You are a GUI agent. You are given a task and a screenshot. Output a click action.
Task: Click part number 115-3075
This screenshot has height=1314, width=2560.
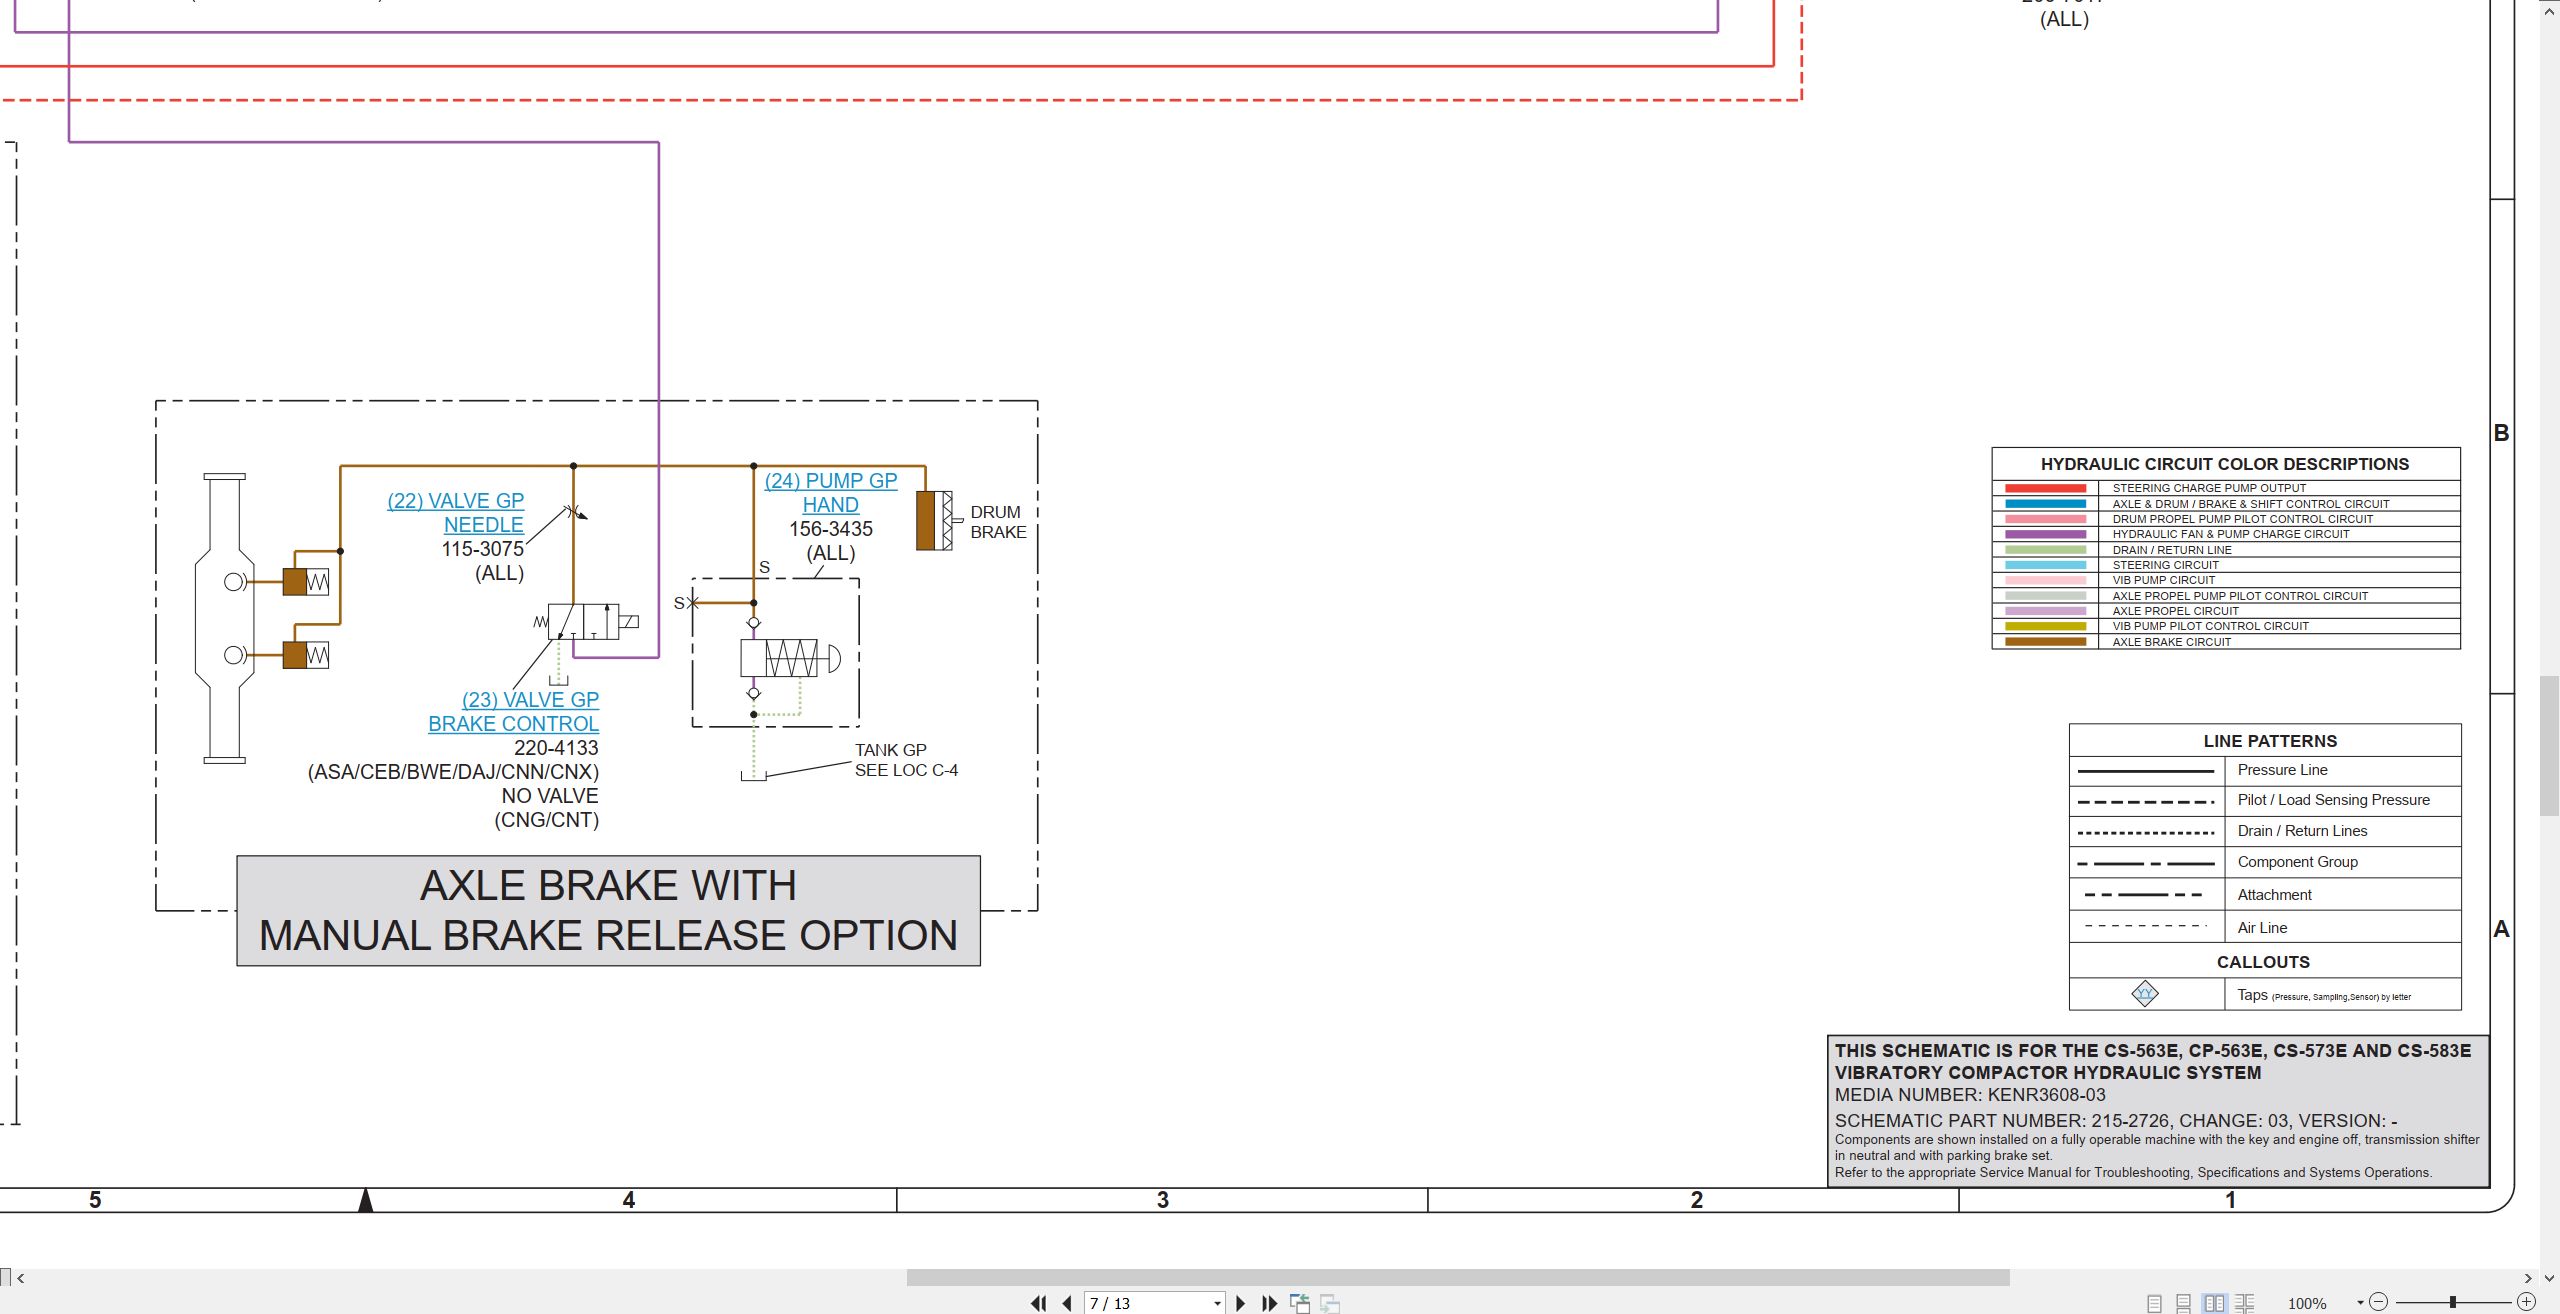483,549
